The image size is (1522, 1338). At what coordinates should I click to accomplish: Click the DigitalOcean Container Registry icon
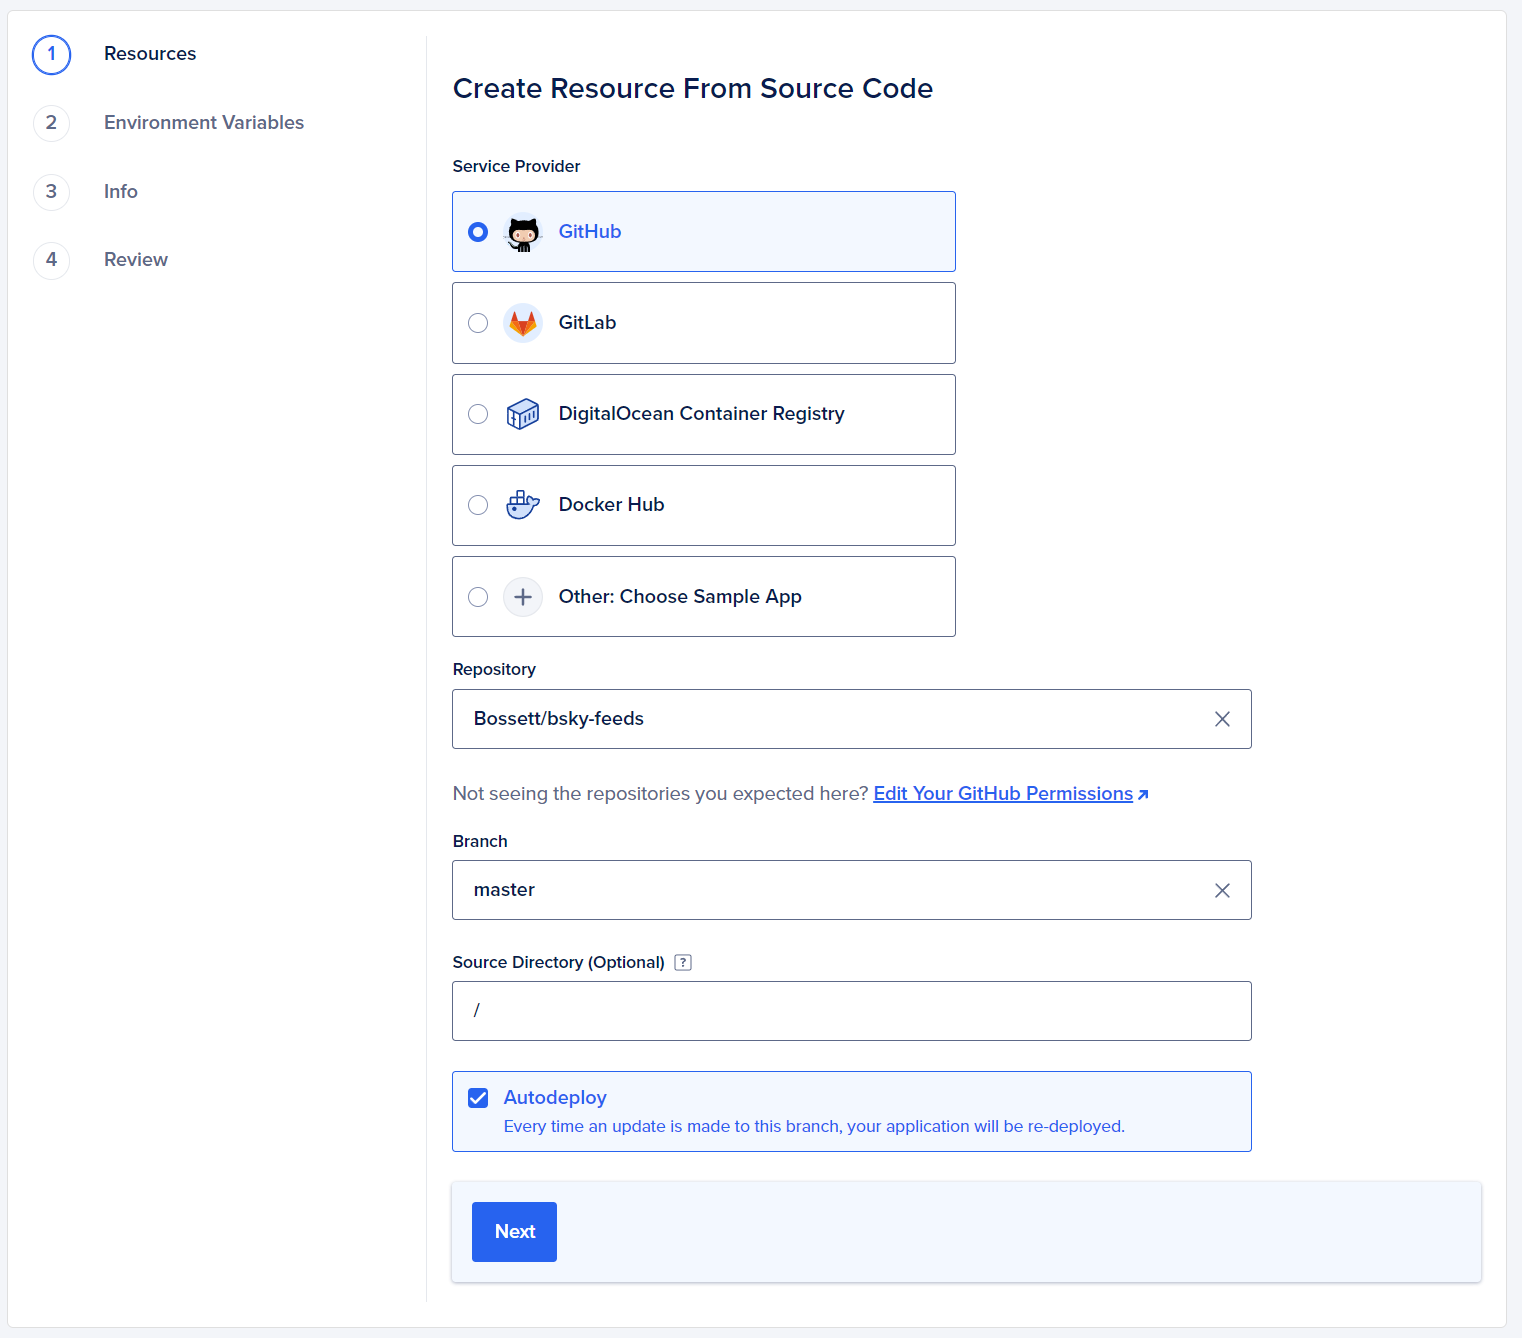pyautogui.click(x=523, y=414)
